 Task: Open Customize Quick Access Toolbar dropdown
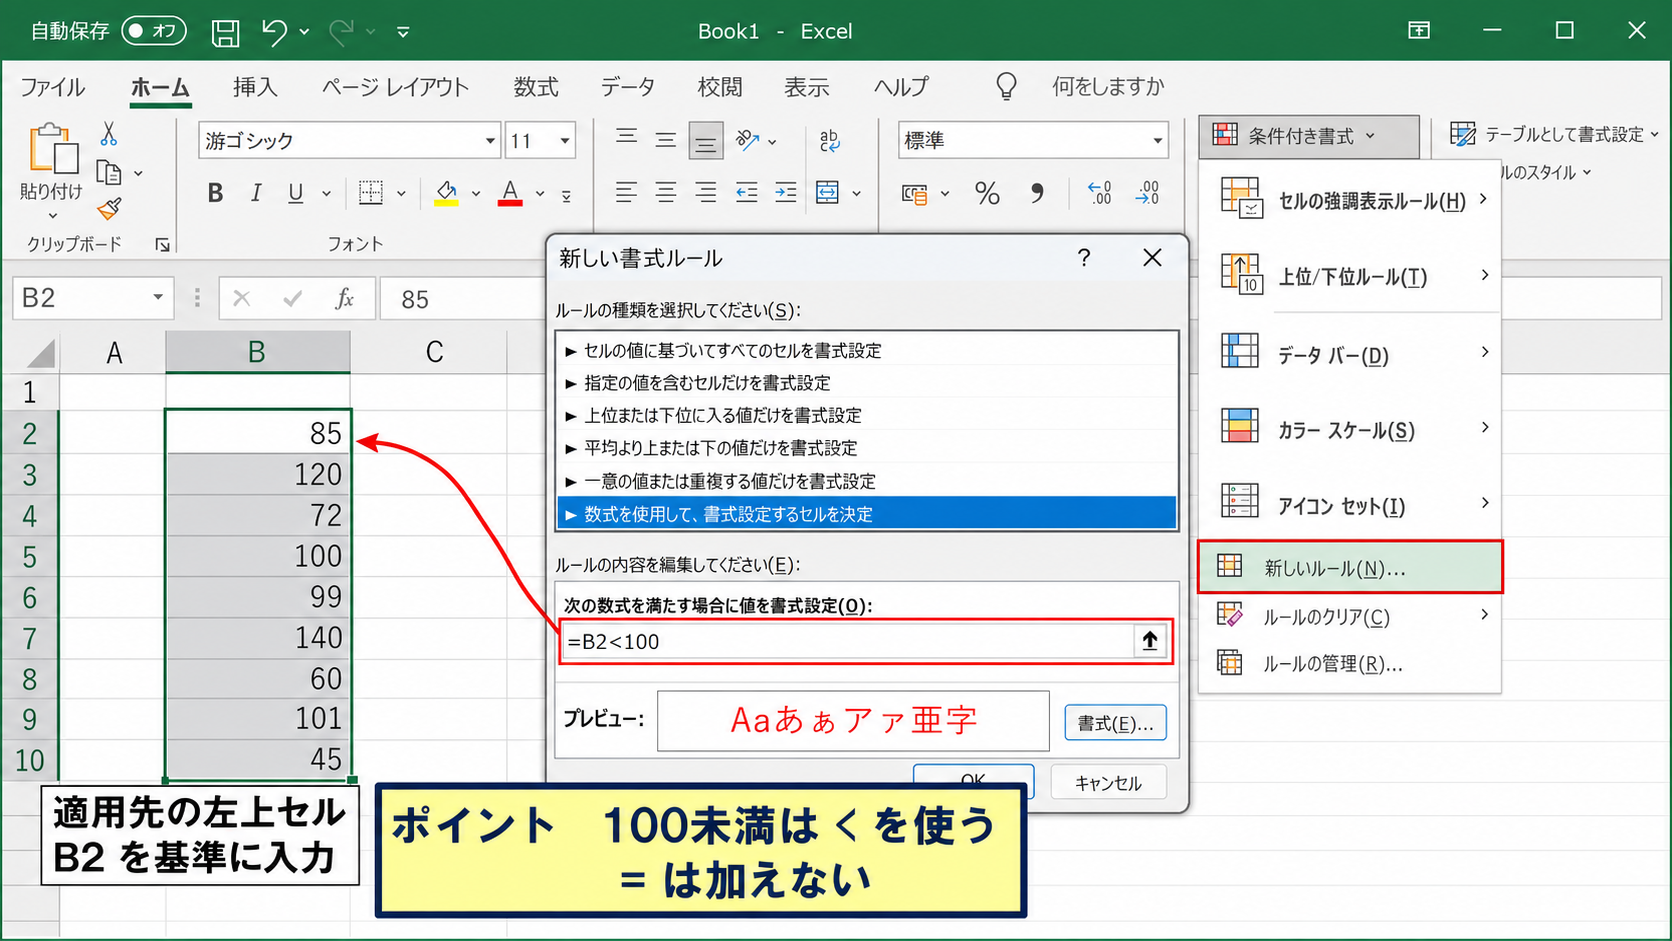pyautogui.click(x=403, y=32)
